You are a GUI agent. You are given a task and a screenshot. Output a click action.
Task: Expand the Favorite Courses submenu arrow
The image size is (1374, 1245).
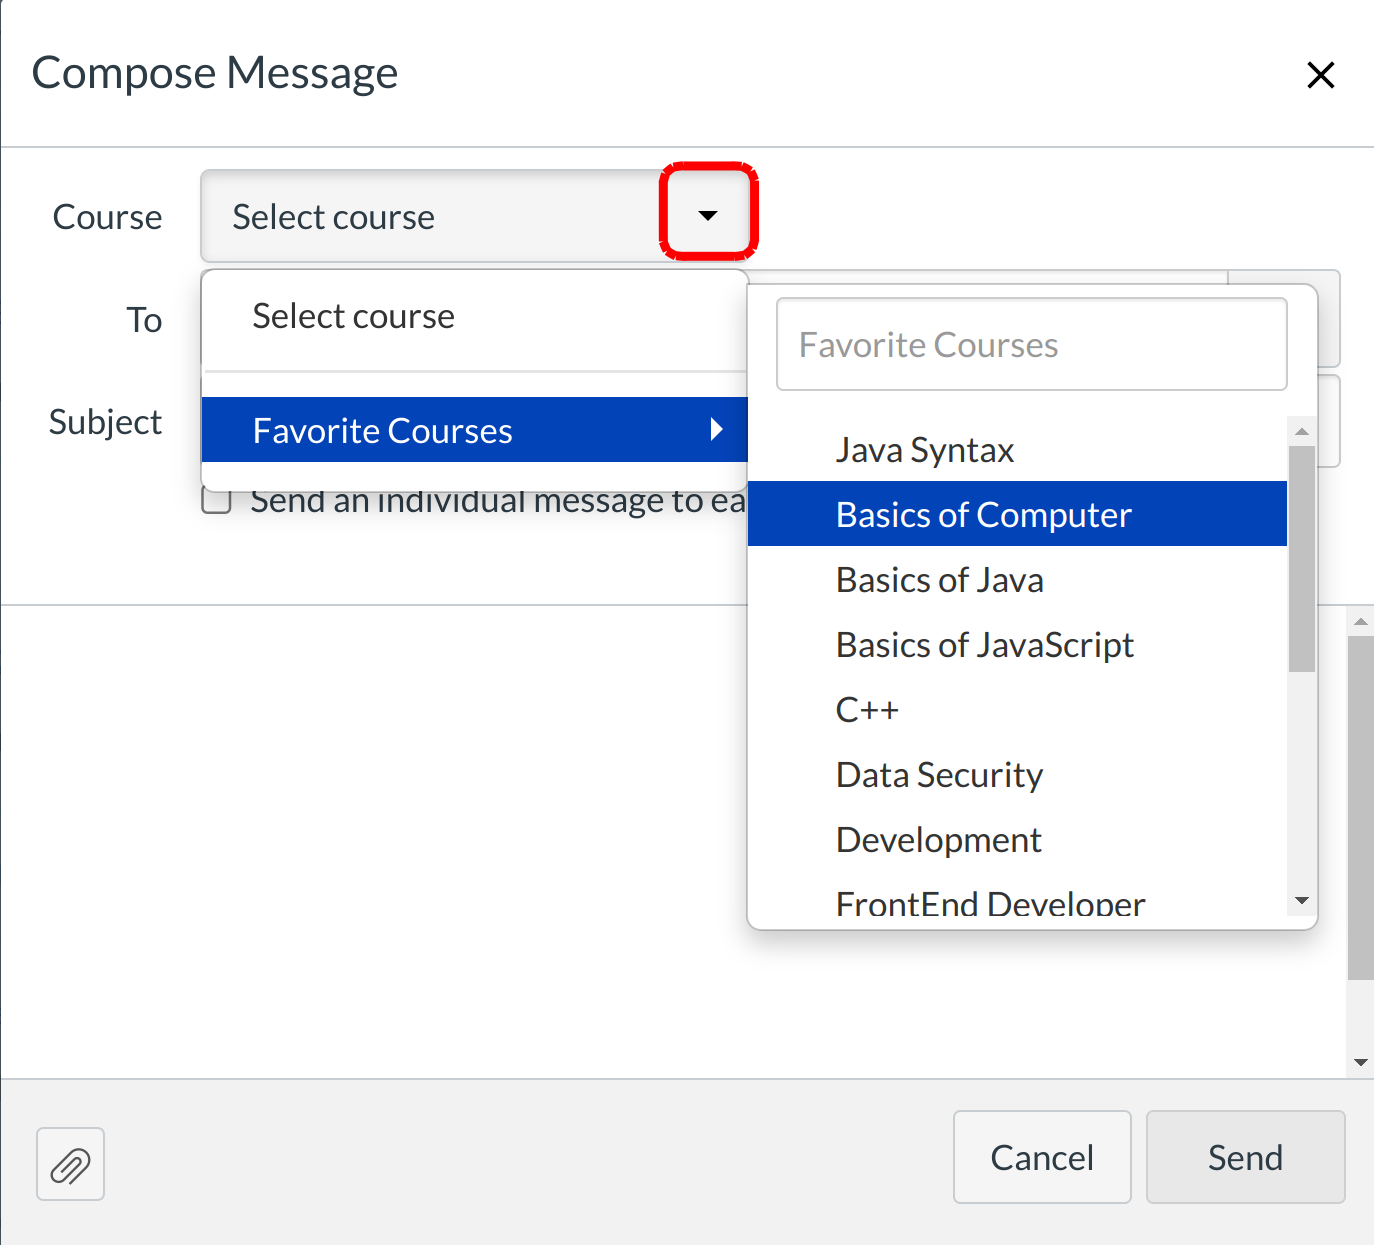pyautogui.click(x=716, y=430)
